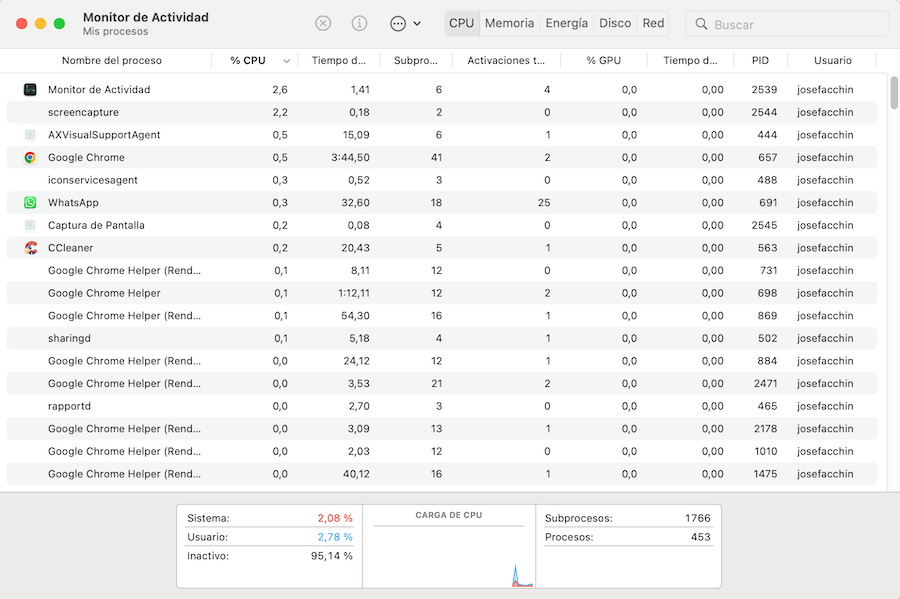
Task: Click the Carga de CPU graph
Action: click(449, 555)
